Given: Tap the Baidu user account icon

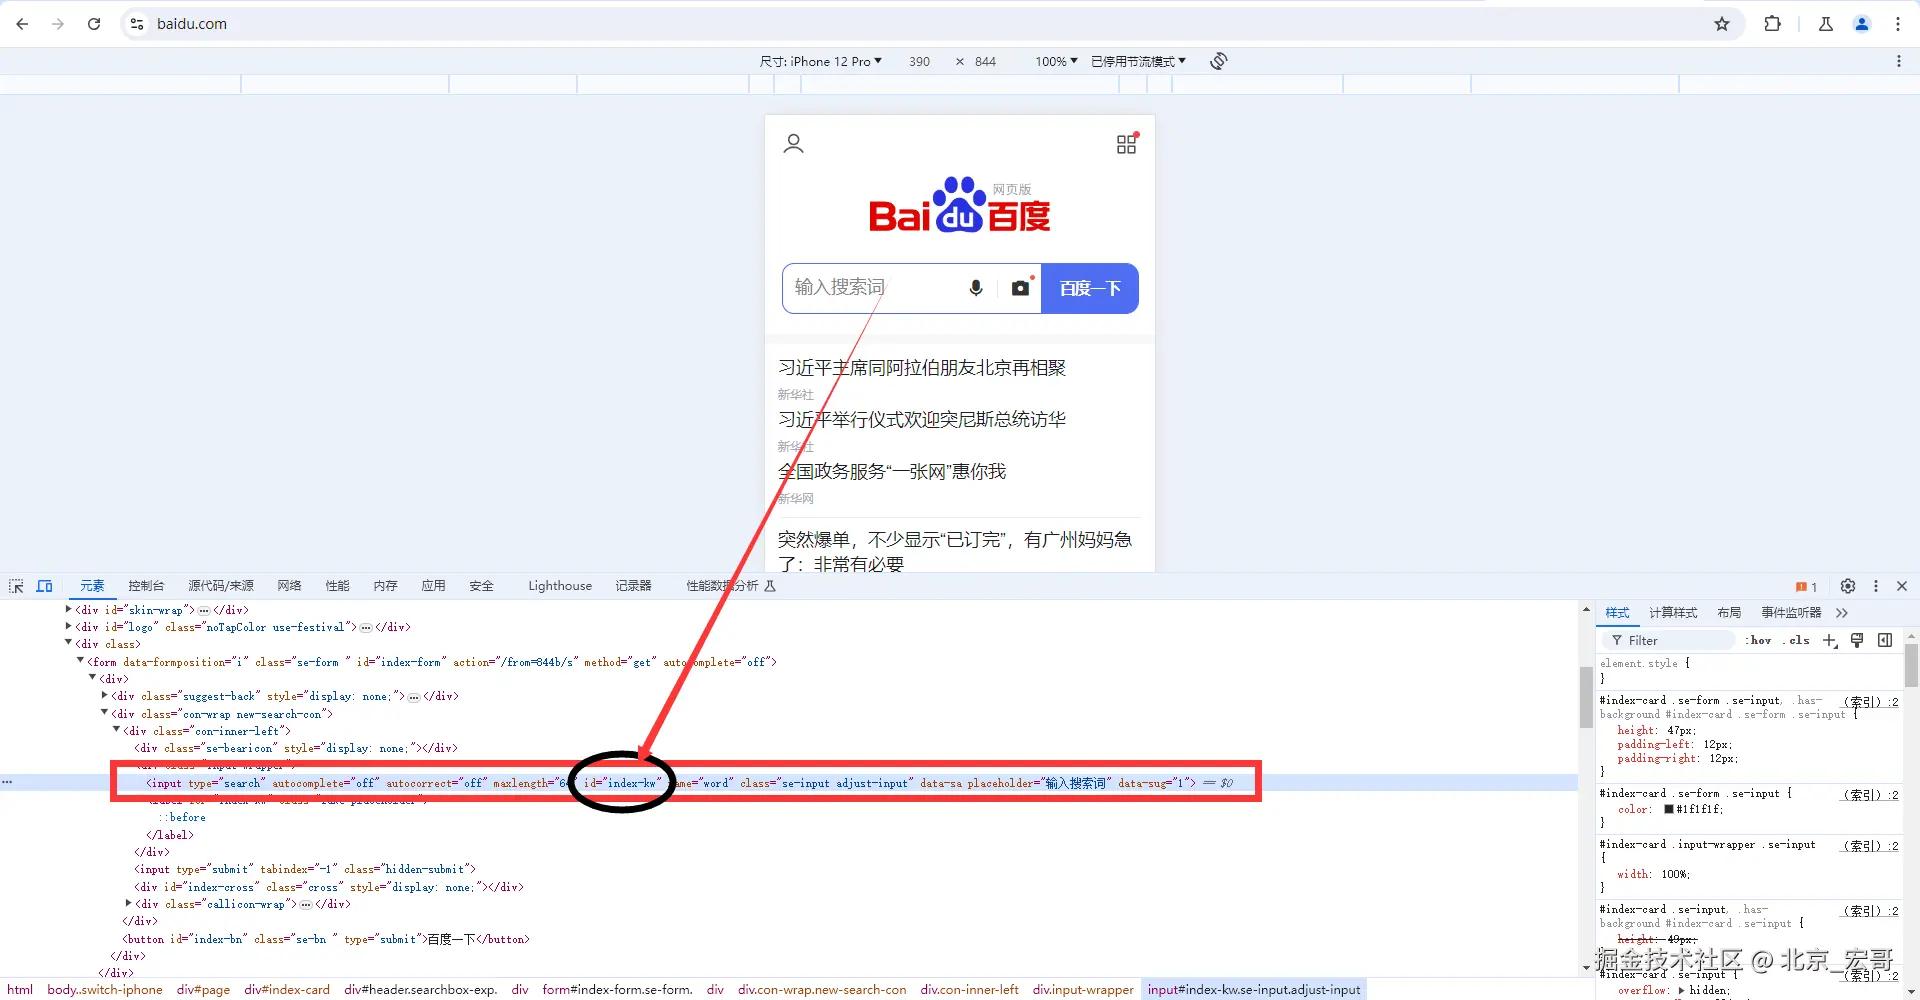Looking at the screenshot, I should coord(794,144).
